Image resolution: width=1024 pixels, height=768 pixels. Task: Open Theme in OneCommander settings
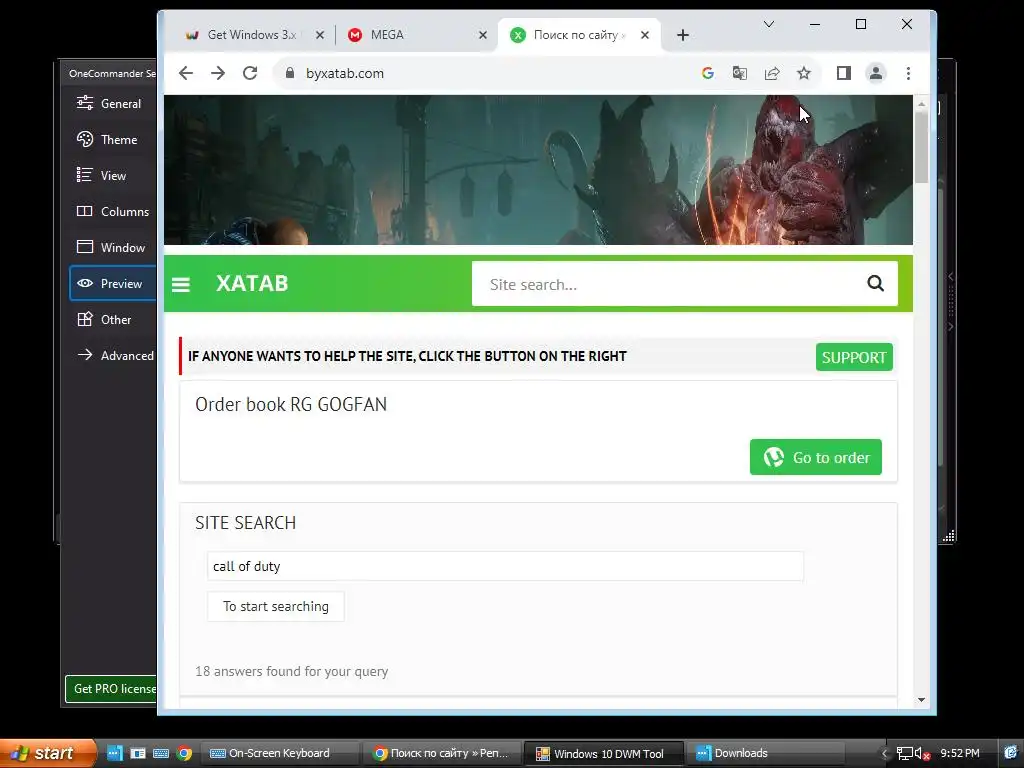pyautogui.click(x=112, y=139)
